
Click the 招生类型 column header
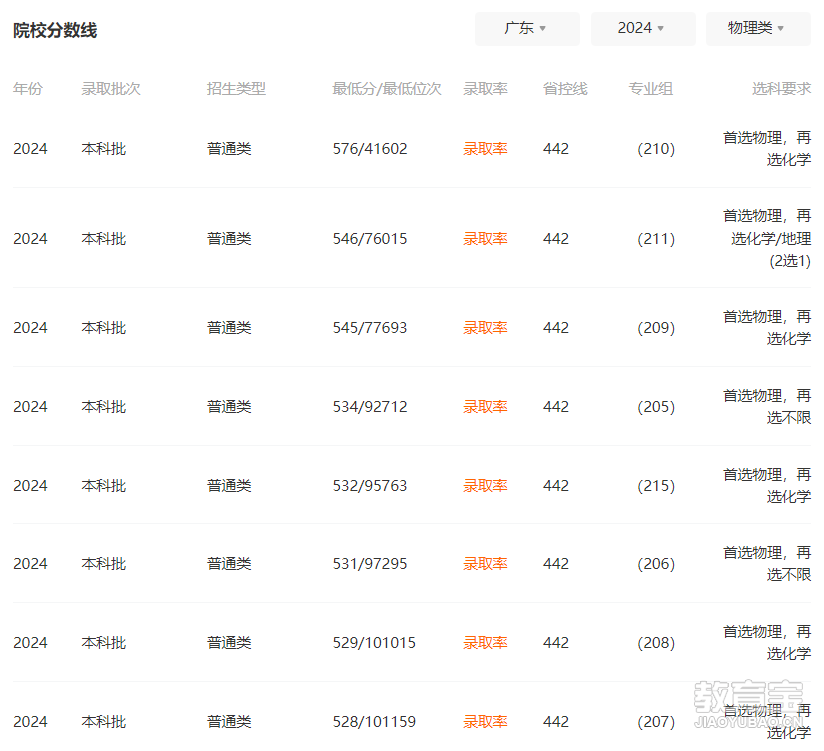coord(236,89)
